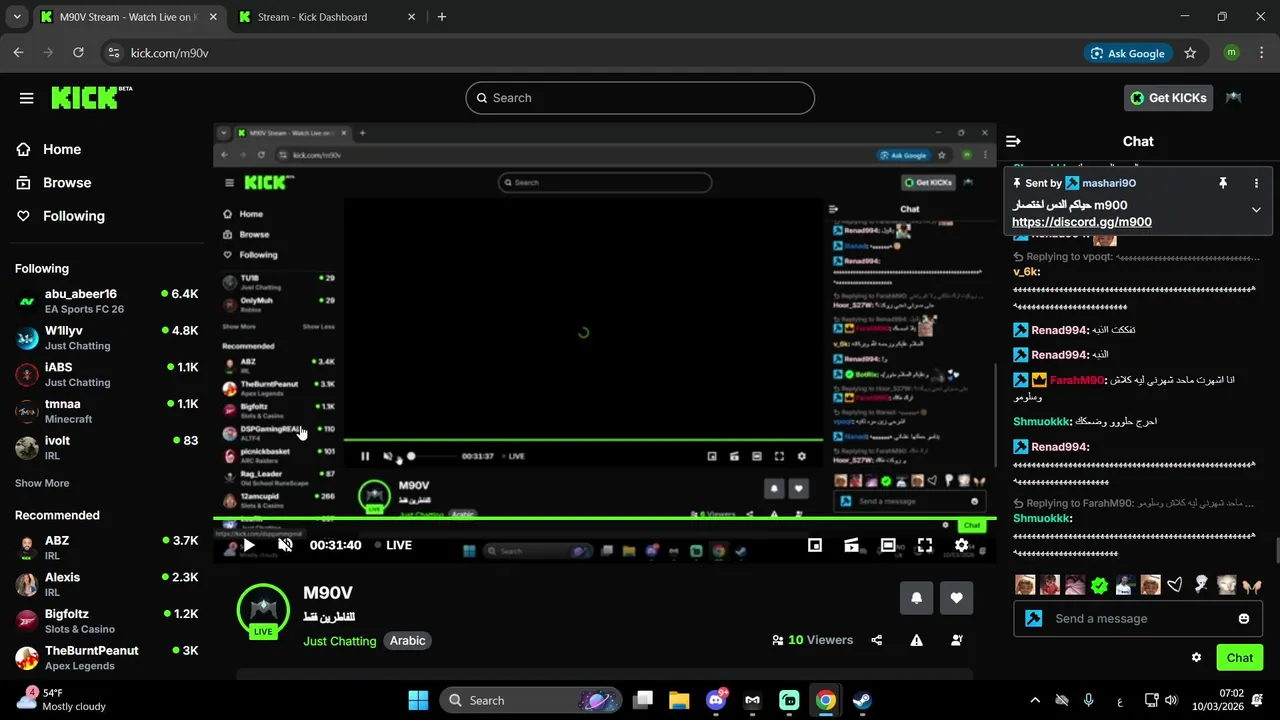Viewport: 1280px width, 720px height.
Task: Open Chrome profile 'm' avatar
Action: coord(1231,53)
